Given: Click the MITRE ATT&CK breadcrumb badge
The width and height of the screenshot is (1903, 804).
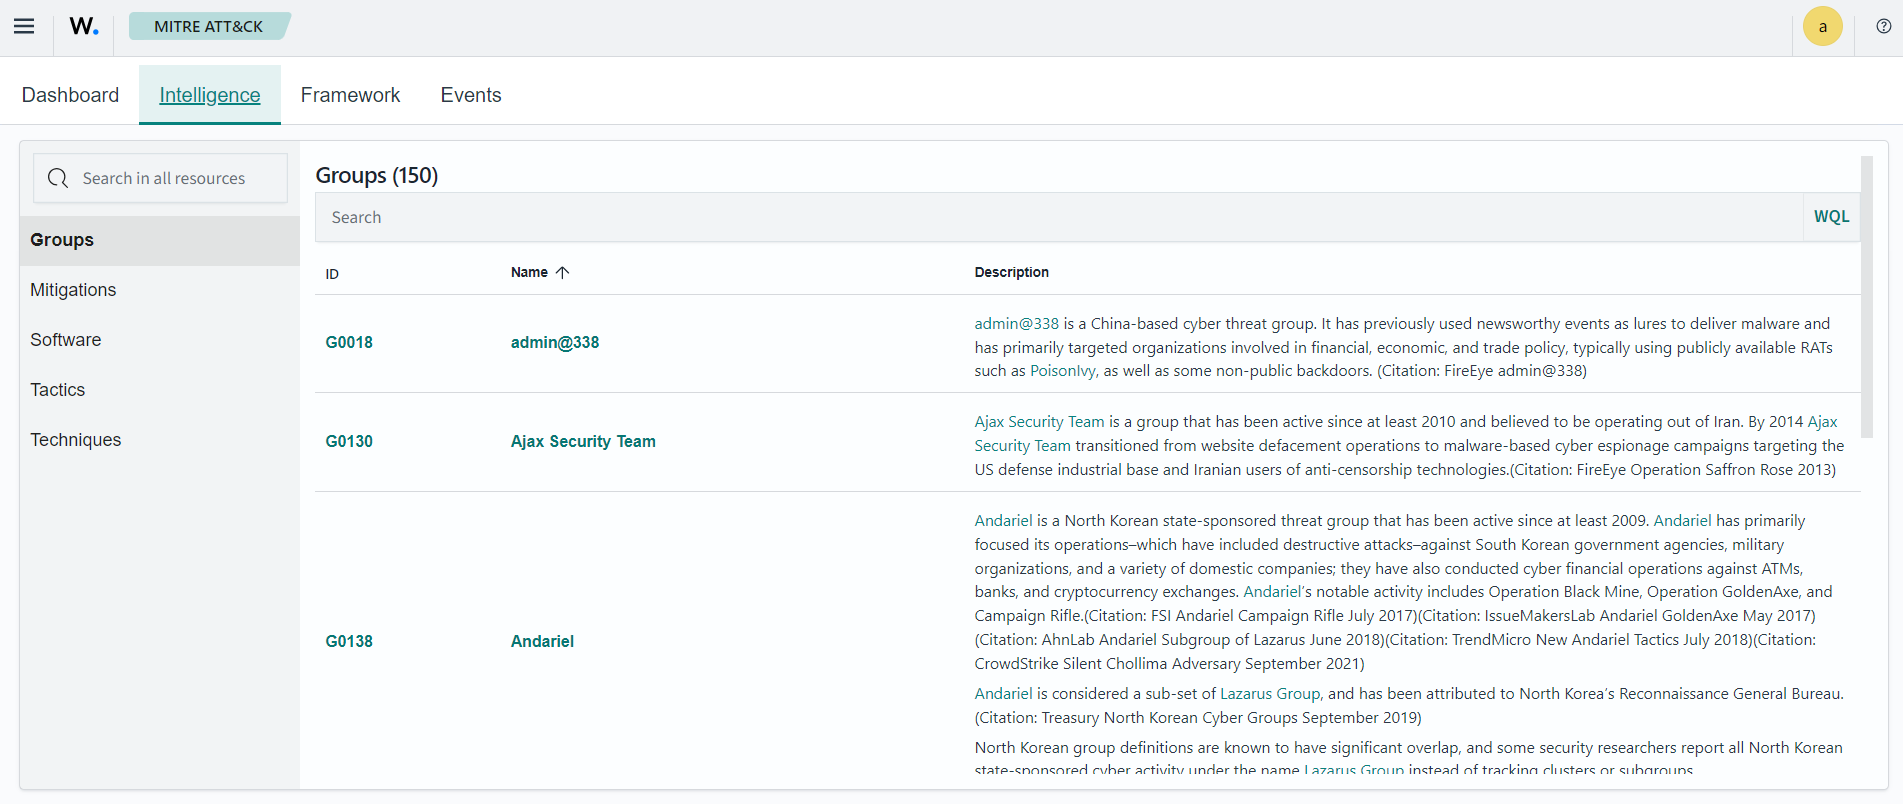Looking at the screenshot, I should (x=209, y=27).
